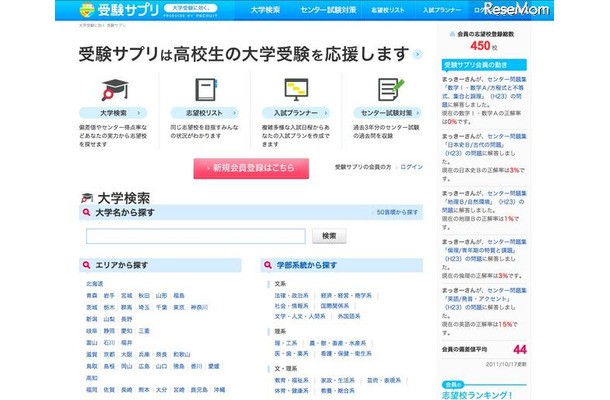Select 京都 in the area list
The height and width of the screenshot is (400, 610).
(x=109, y=354)
